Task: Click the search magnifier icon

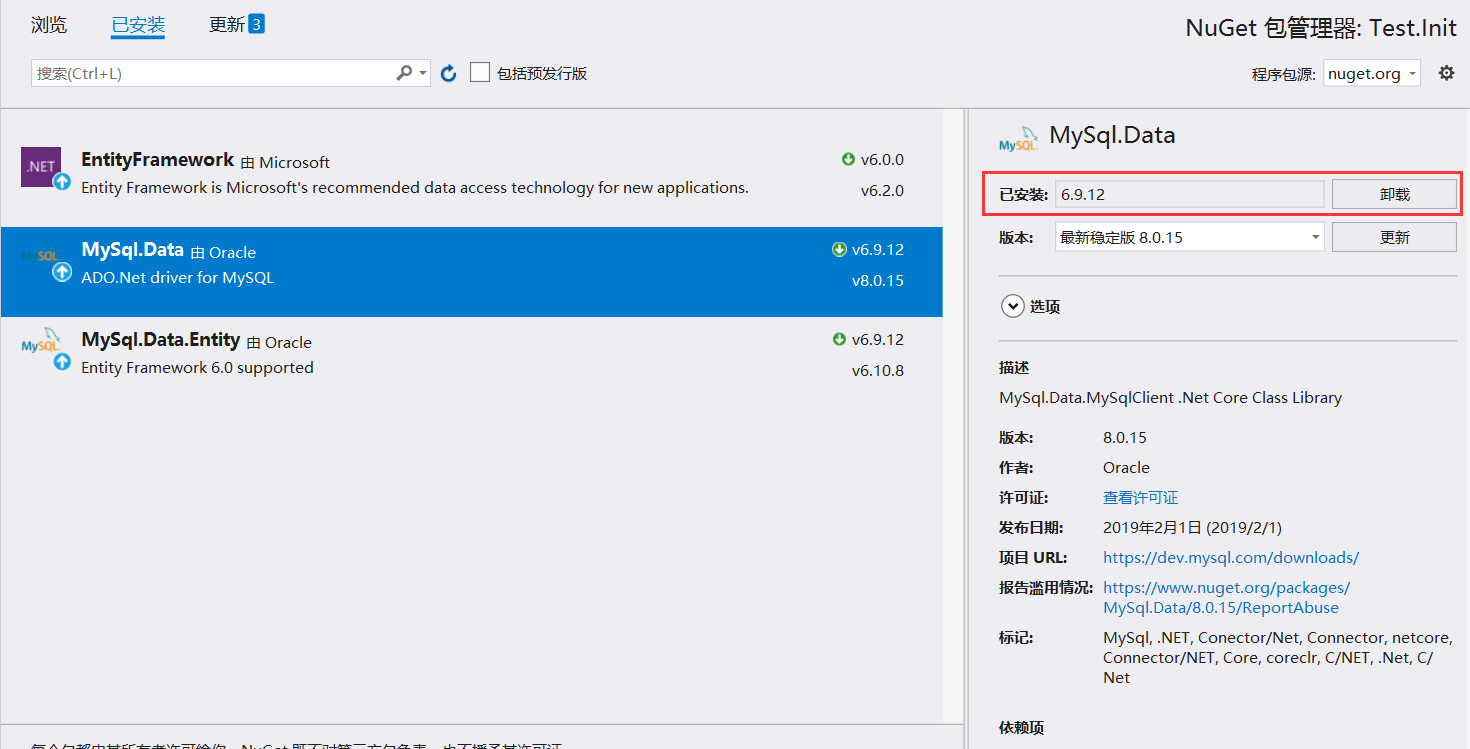Action: 404,73
